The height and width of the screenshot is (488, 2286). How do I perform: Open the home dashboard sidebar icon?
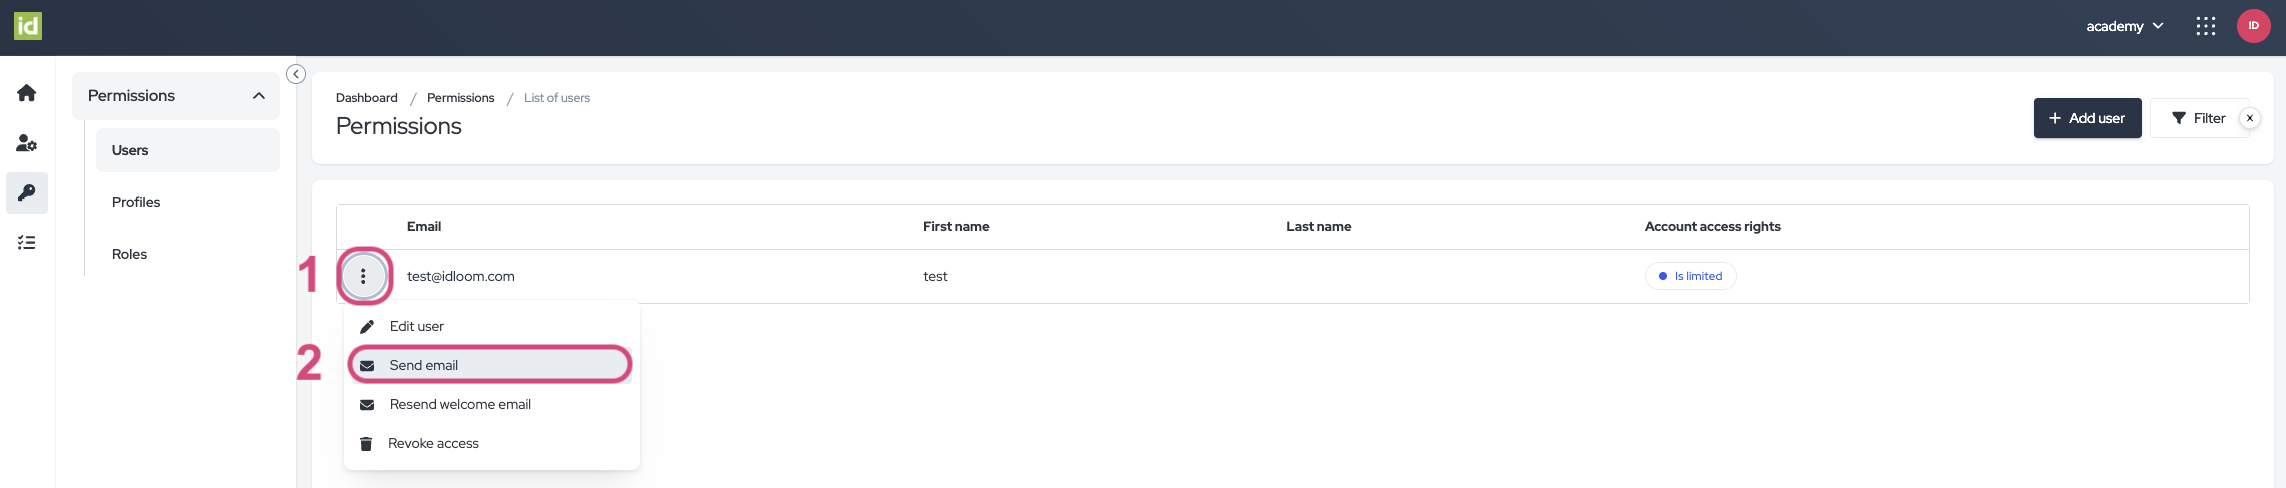point(27,93)
